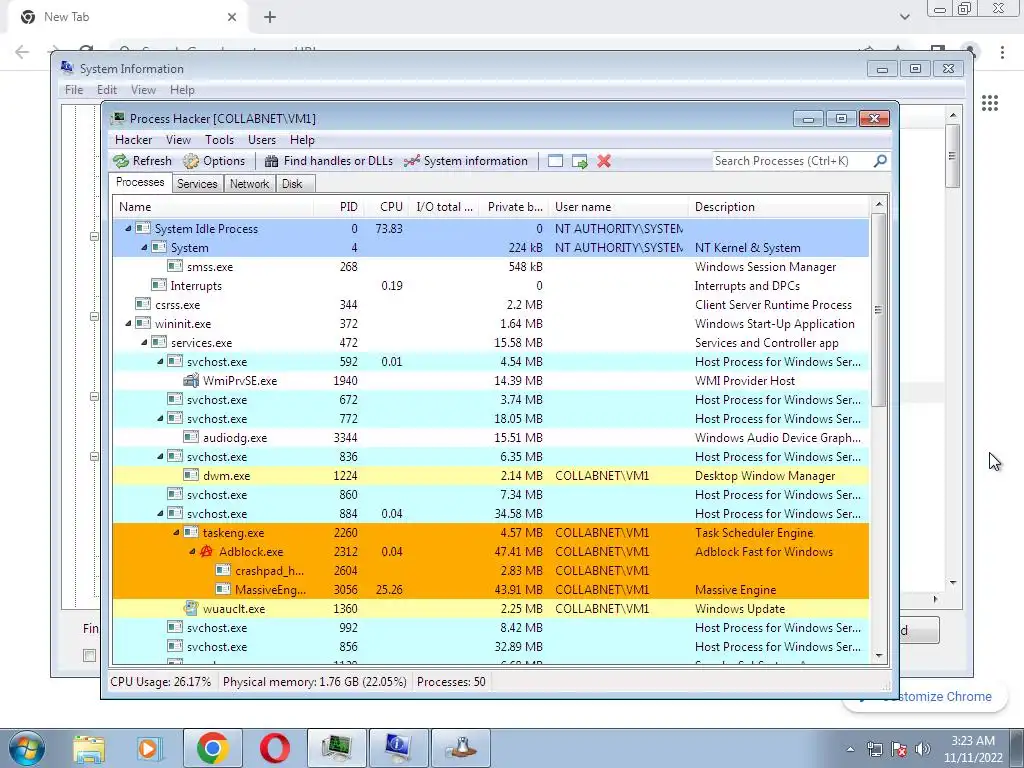Viewport: 1024px width, 768px height.
Task: Open the Tools menu
Action: (219, 140)
